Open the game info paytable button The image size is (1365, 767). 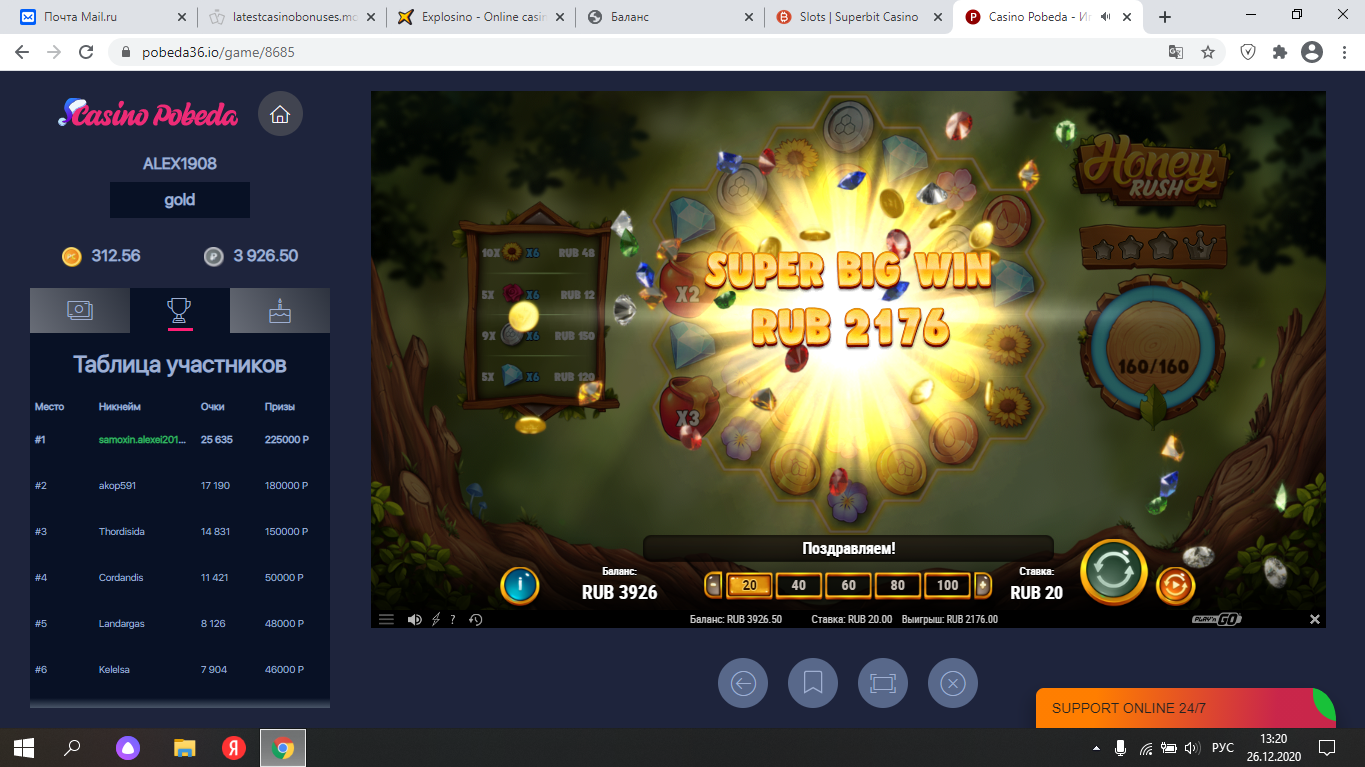519,585
